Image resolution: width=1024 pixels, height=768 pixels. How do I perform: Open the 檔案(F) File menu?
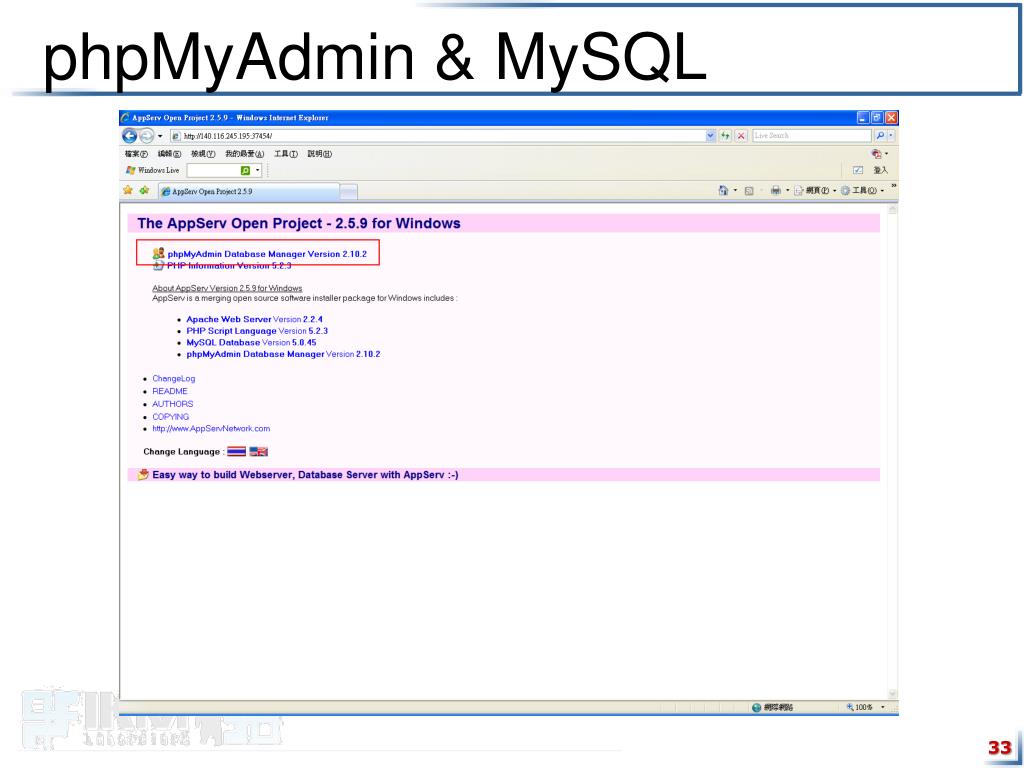click(136, 154)
